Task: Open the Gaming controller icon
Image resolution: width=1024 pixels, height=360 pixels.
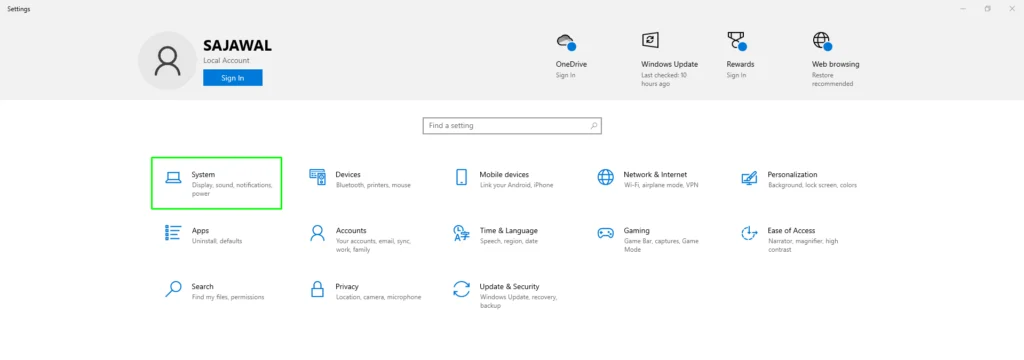Action: pos(605,233)
